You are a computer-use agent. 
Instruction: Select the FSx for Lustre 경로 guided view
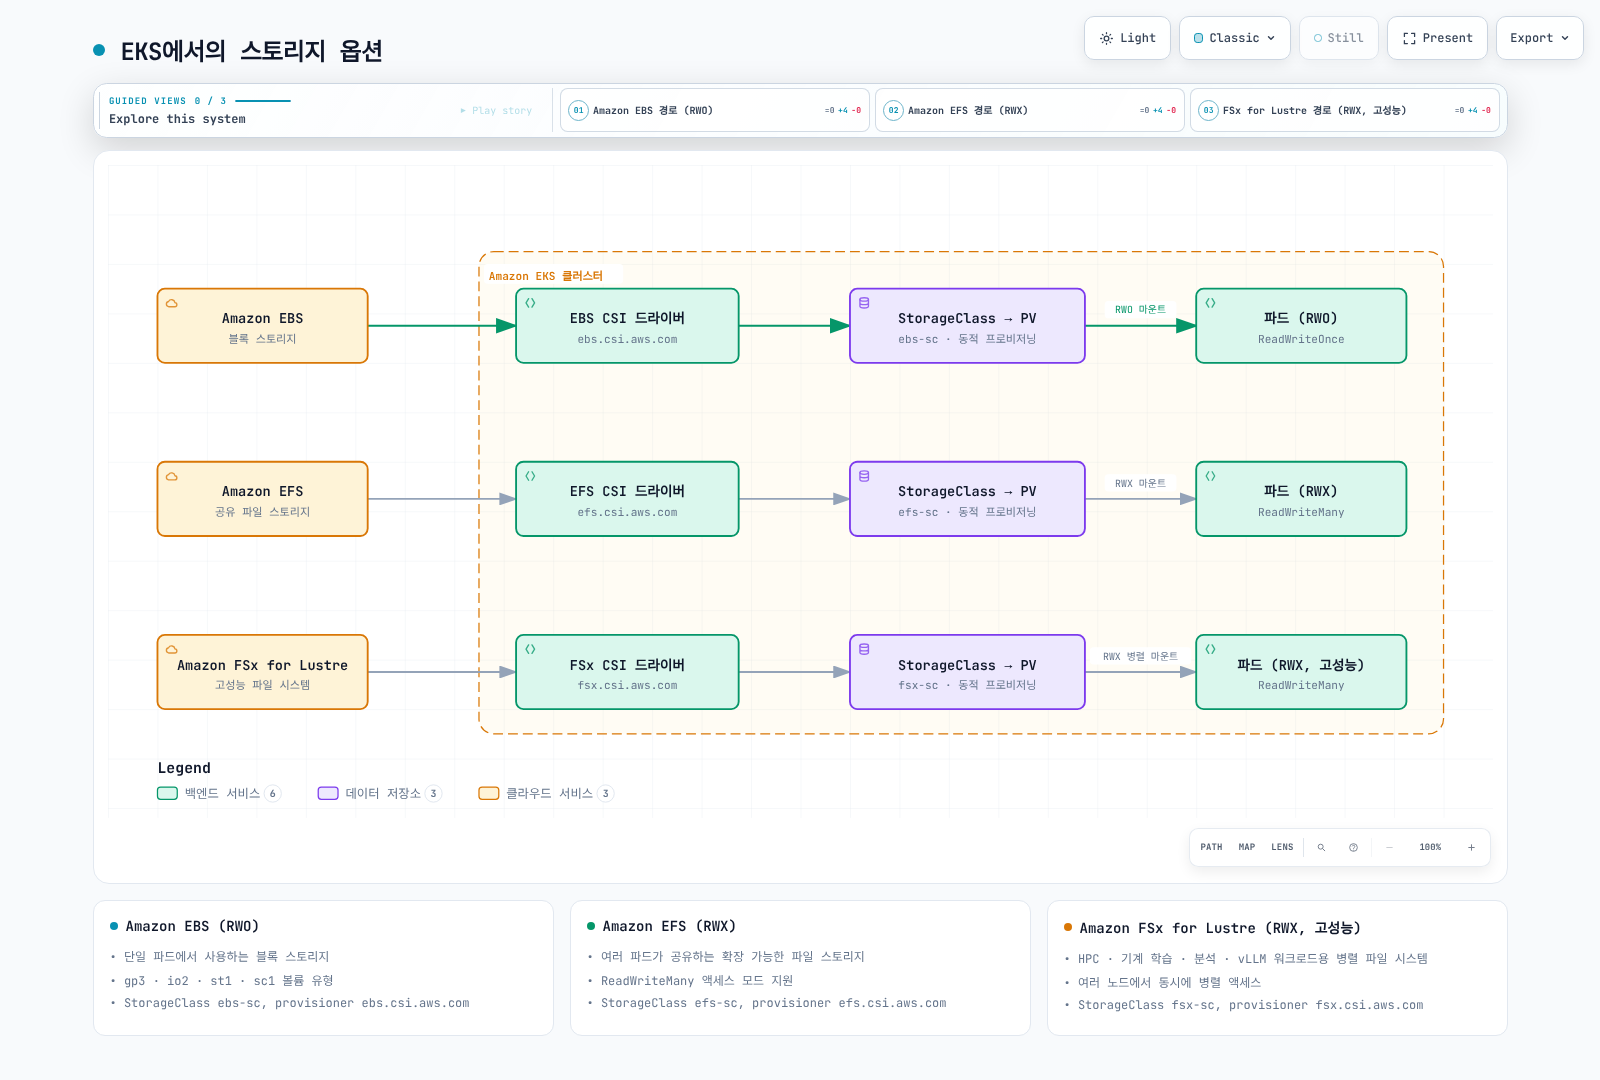pos(1345,110)
